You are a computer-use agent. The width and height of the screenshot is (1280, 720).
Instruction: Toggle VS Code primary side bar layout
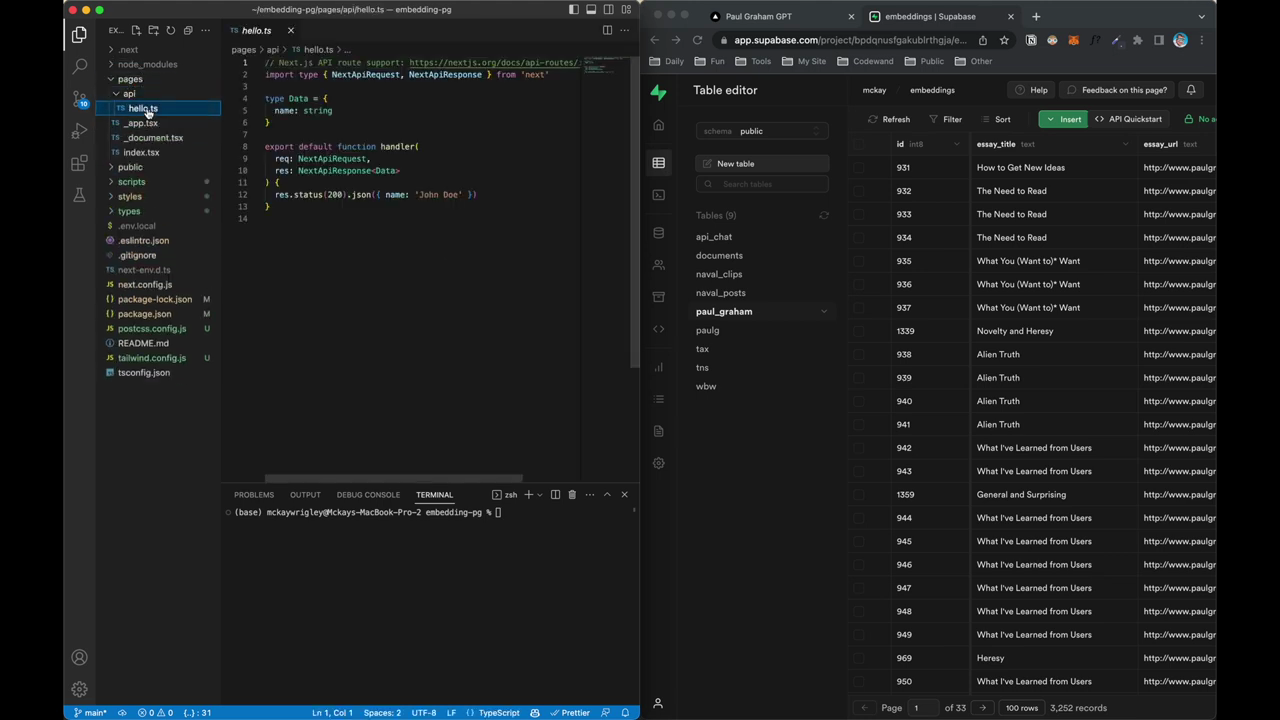click(x=574, y=9)
